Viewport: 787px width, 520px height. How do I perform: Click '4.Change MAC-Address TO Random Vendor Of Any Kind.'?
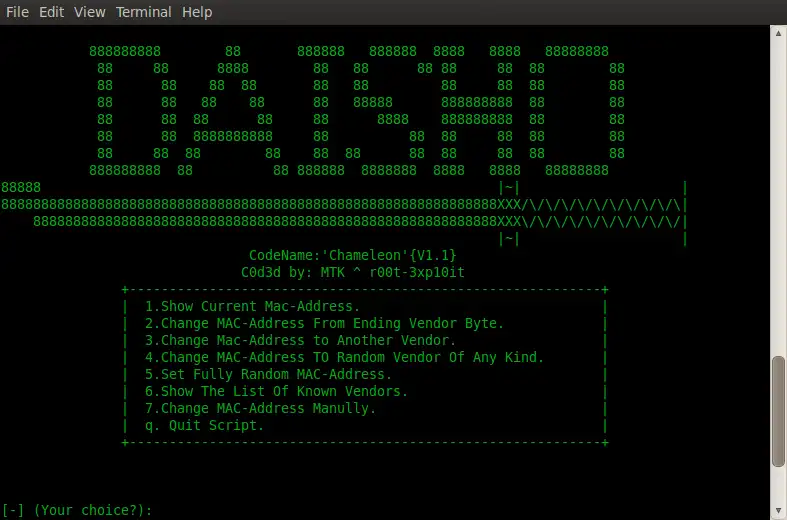tap(344, 357)
